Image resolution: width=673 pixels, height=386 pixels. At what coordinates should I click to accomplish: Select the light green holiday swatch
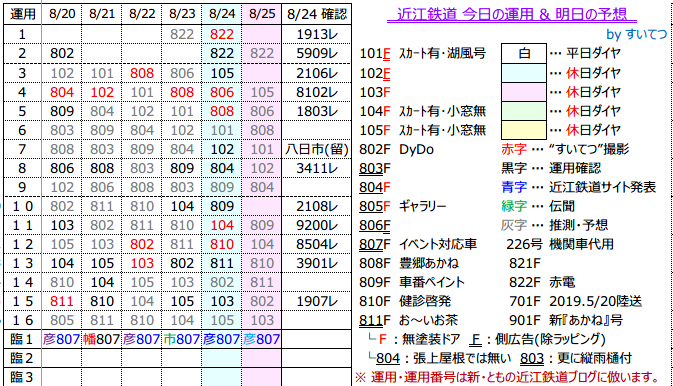tap(524, 111)
